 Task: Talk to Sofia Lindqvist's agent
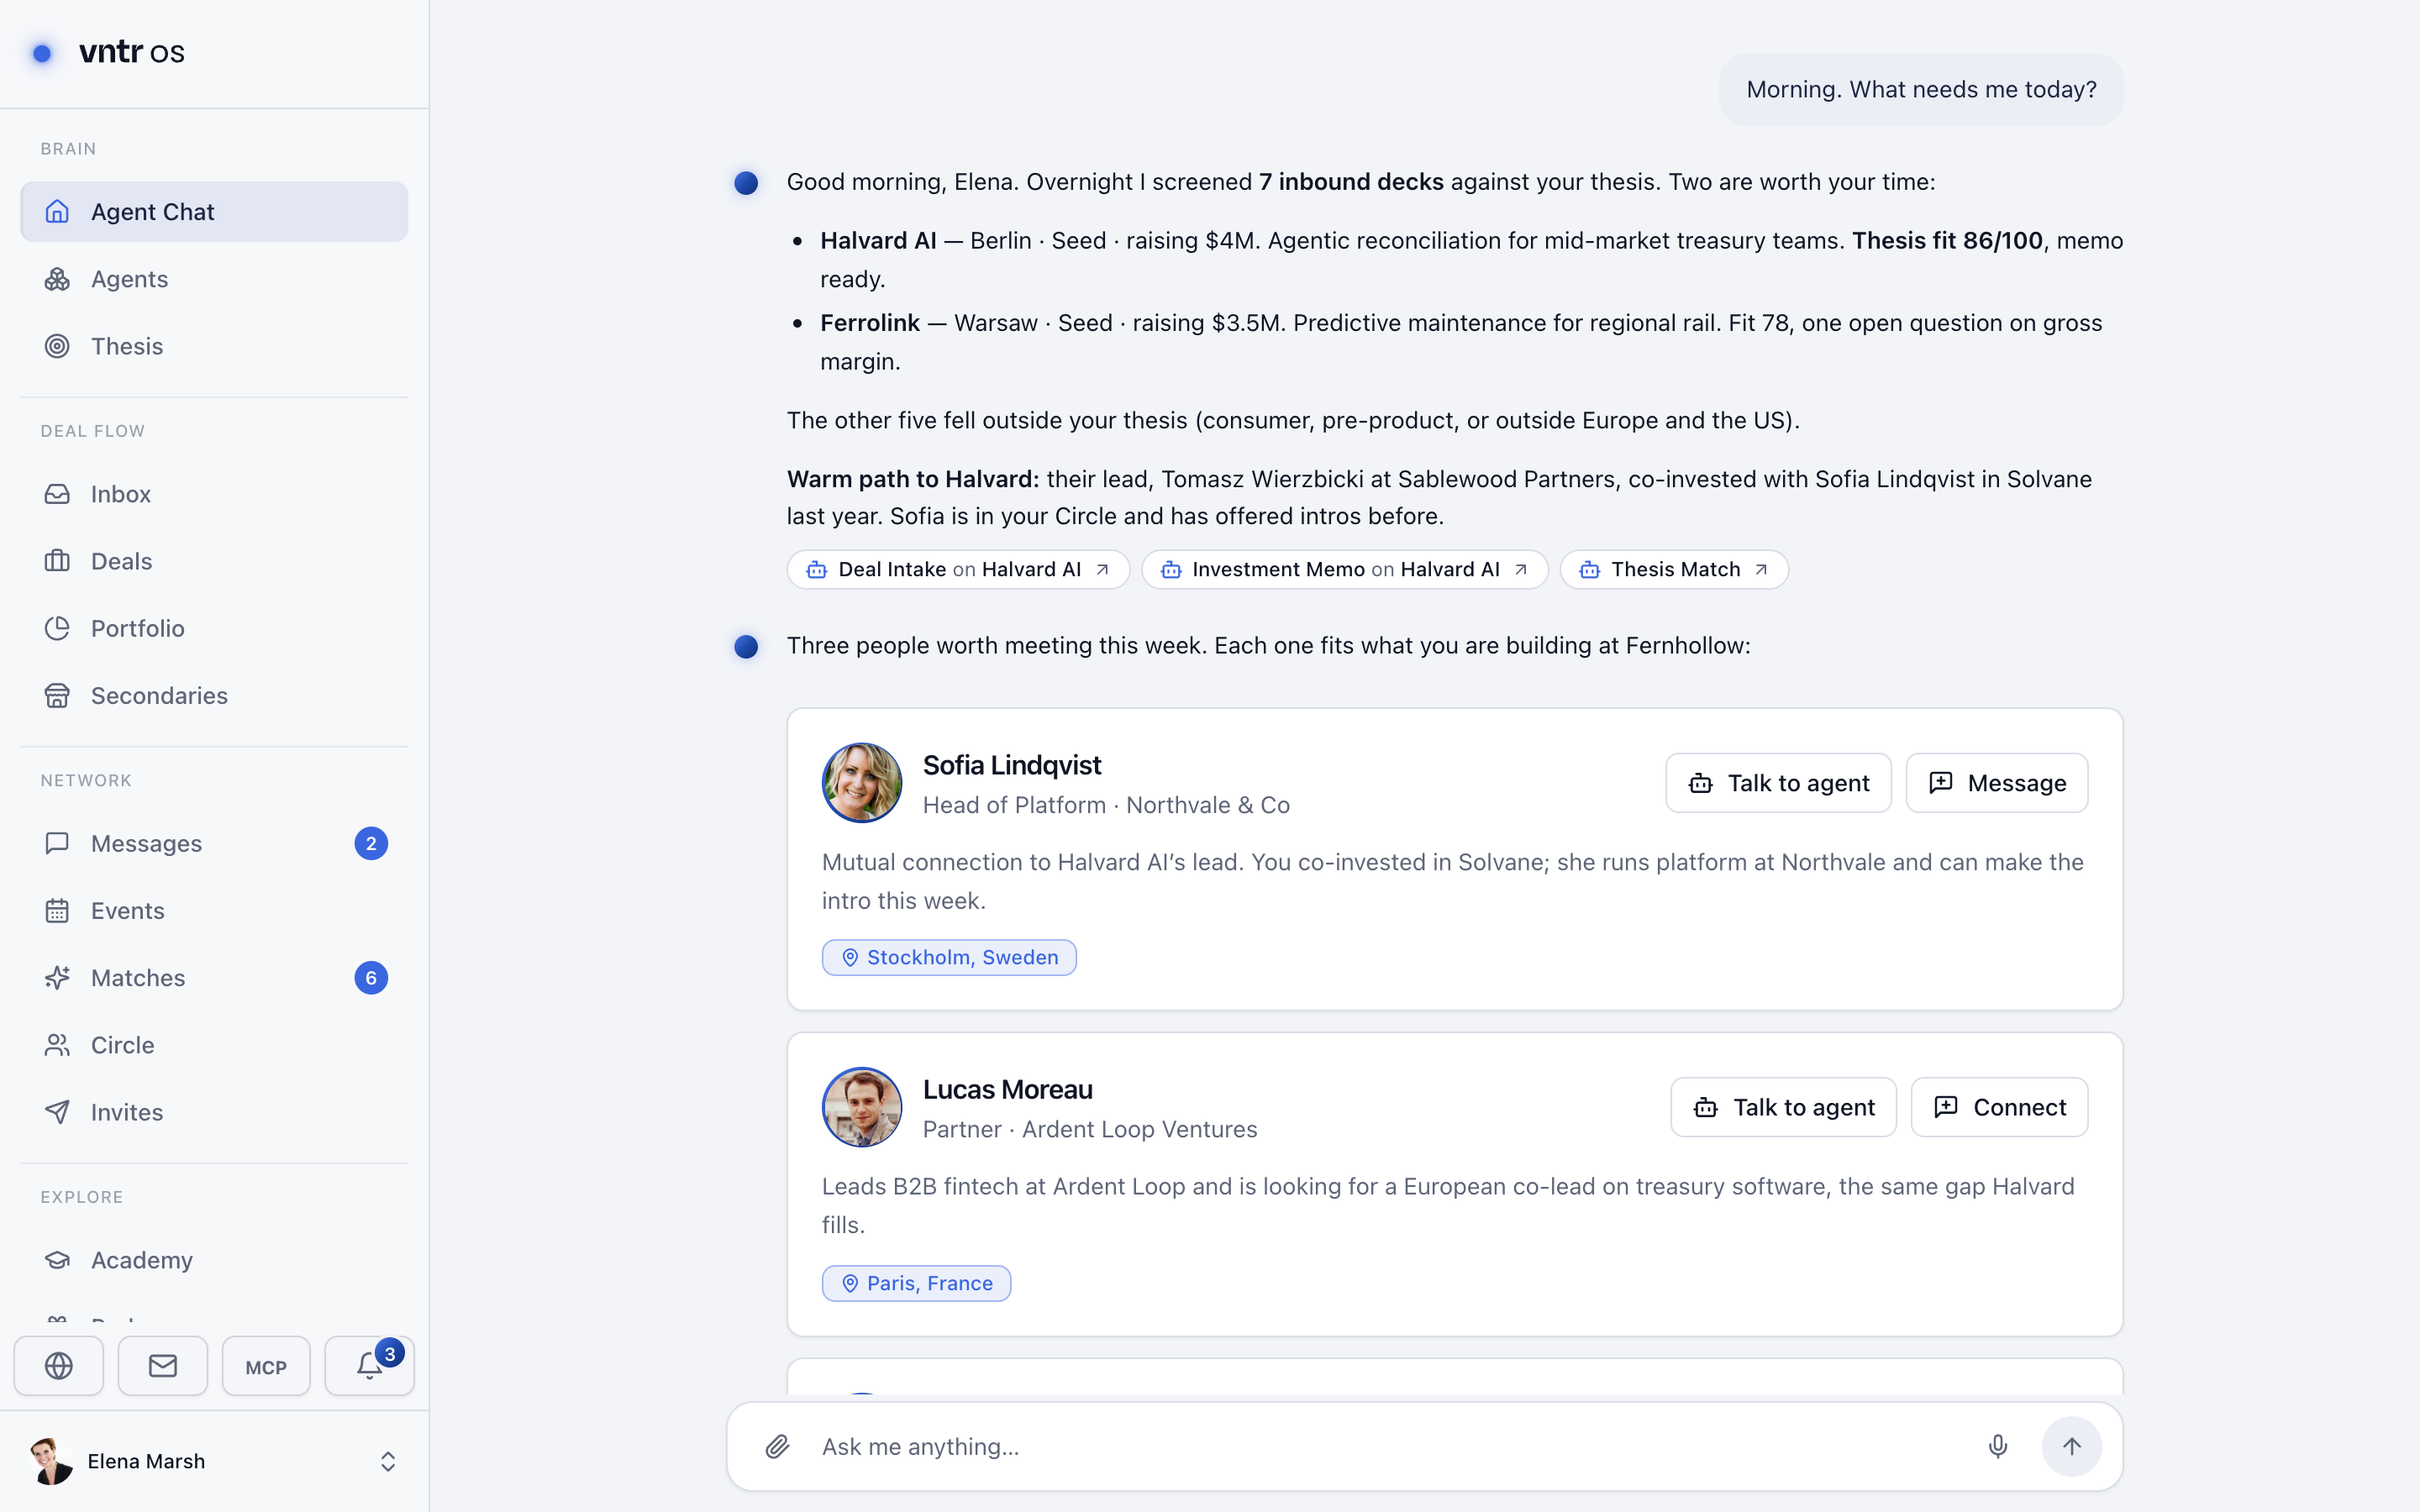click(x=1778, y=783)
